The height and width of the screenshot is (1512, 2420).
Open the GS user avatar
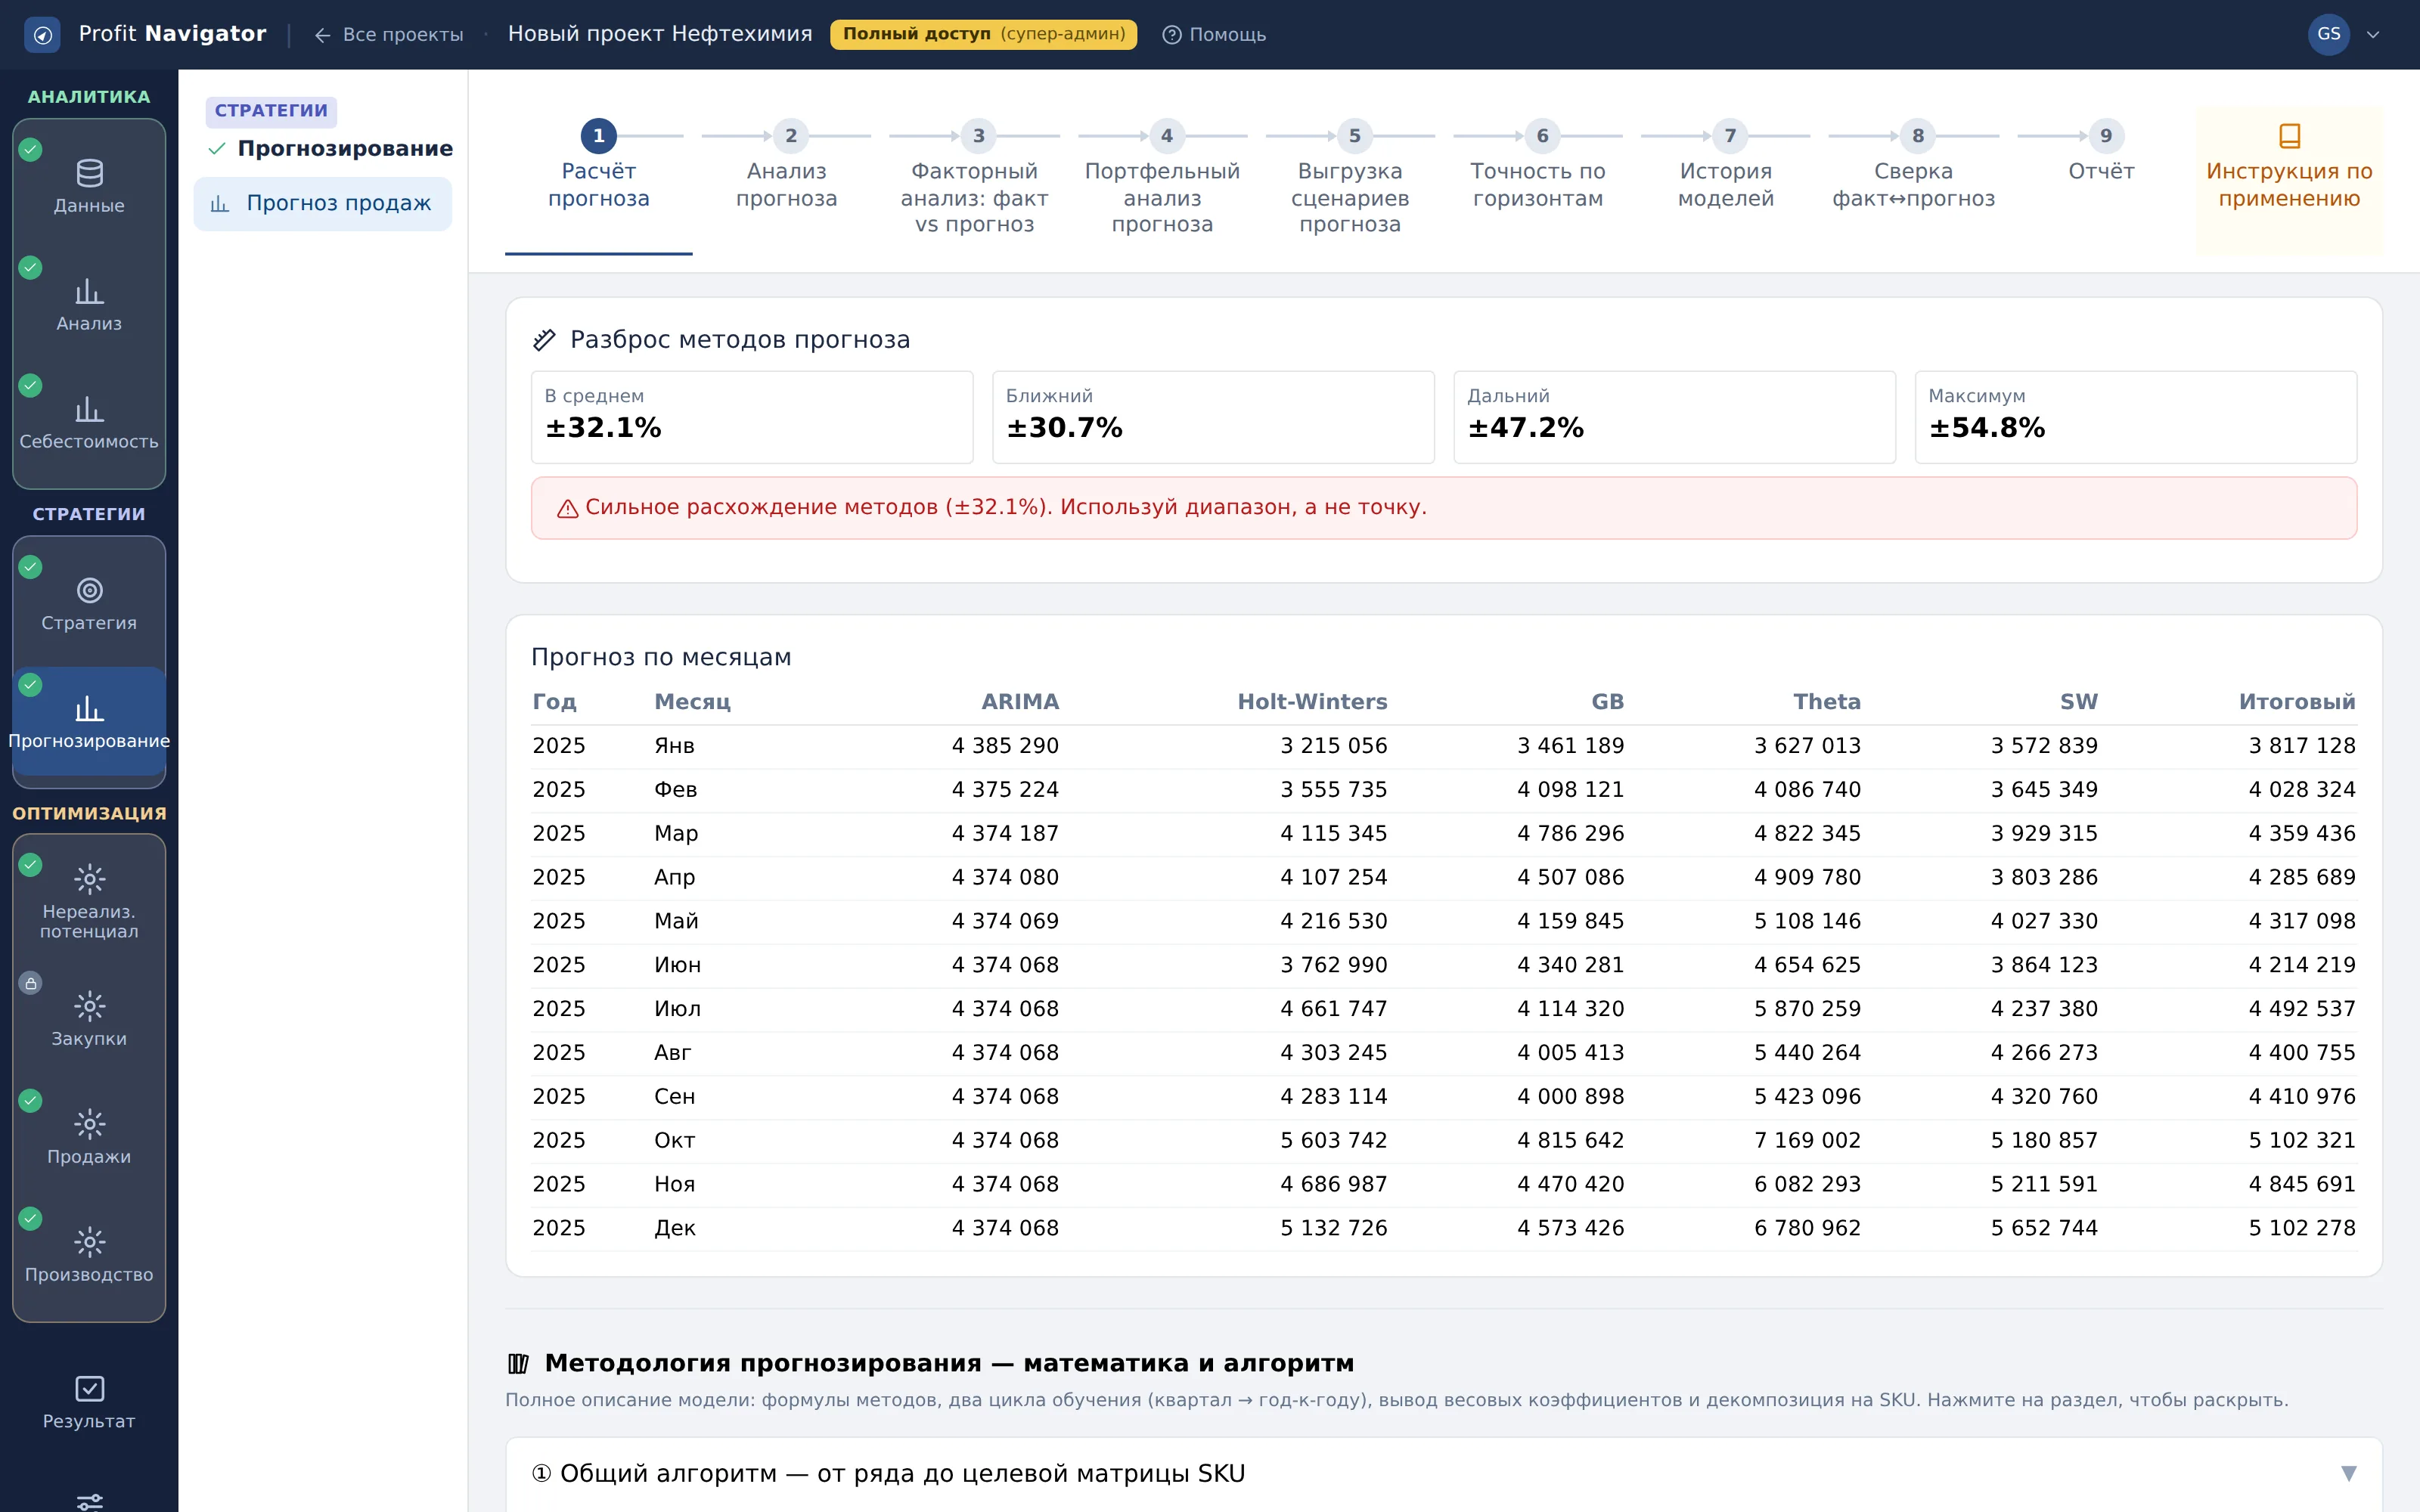2328,34
